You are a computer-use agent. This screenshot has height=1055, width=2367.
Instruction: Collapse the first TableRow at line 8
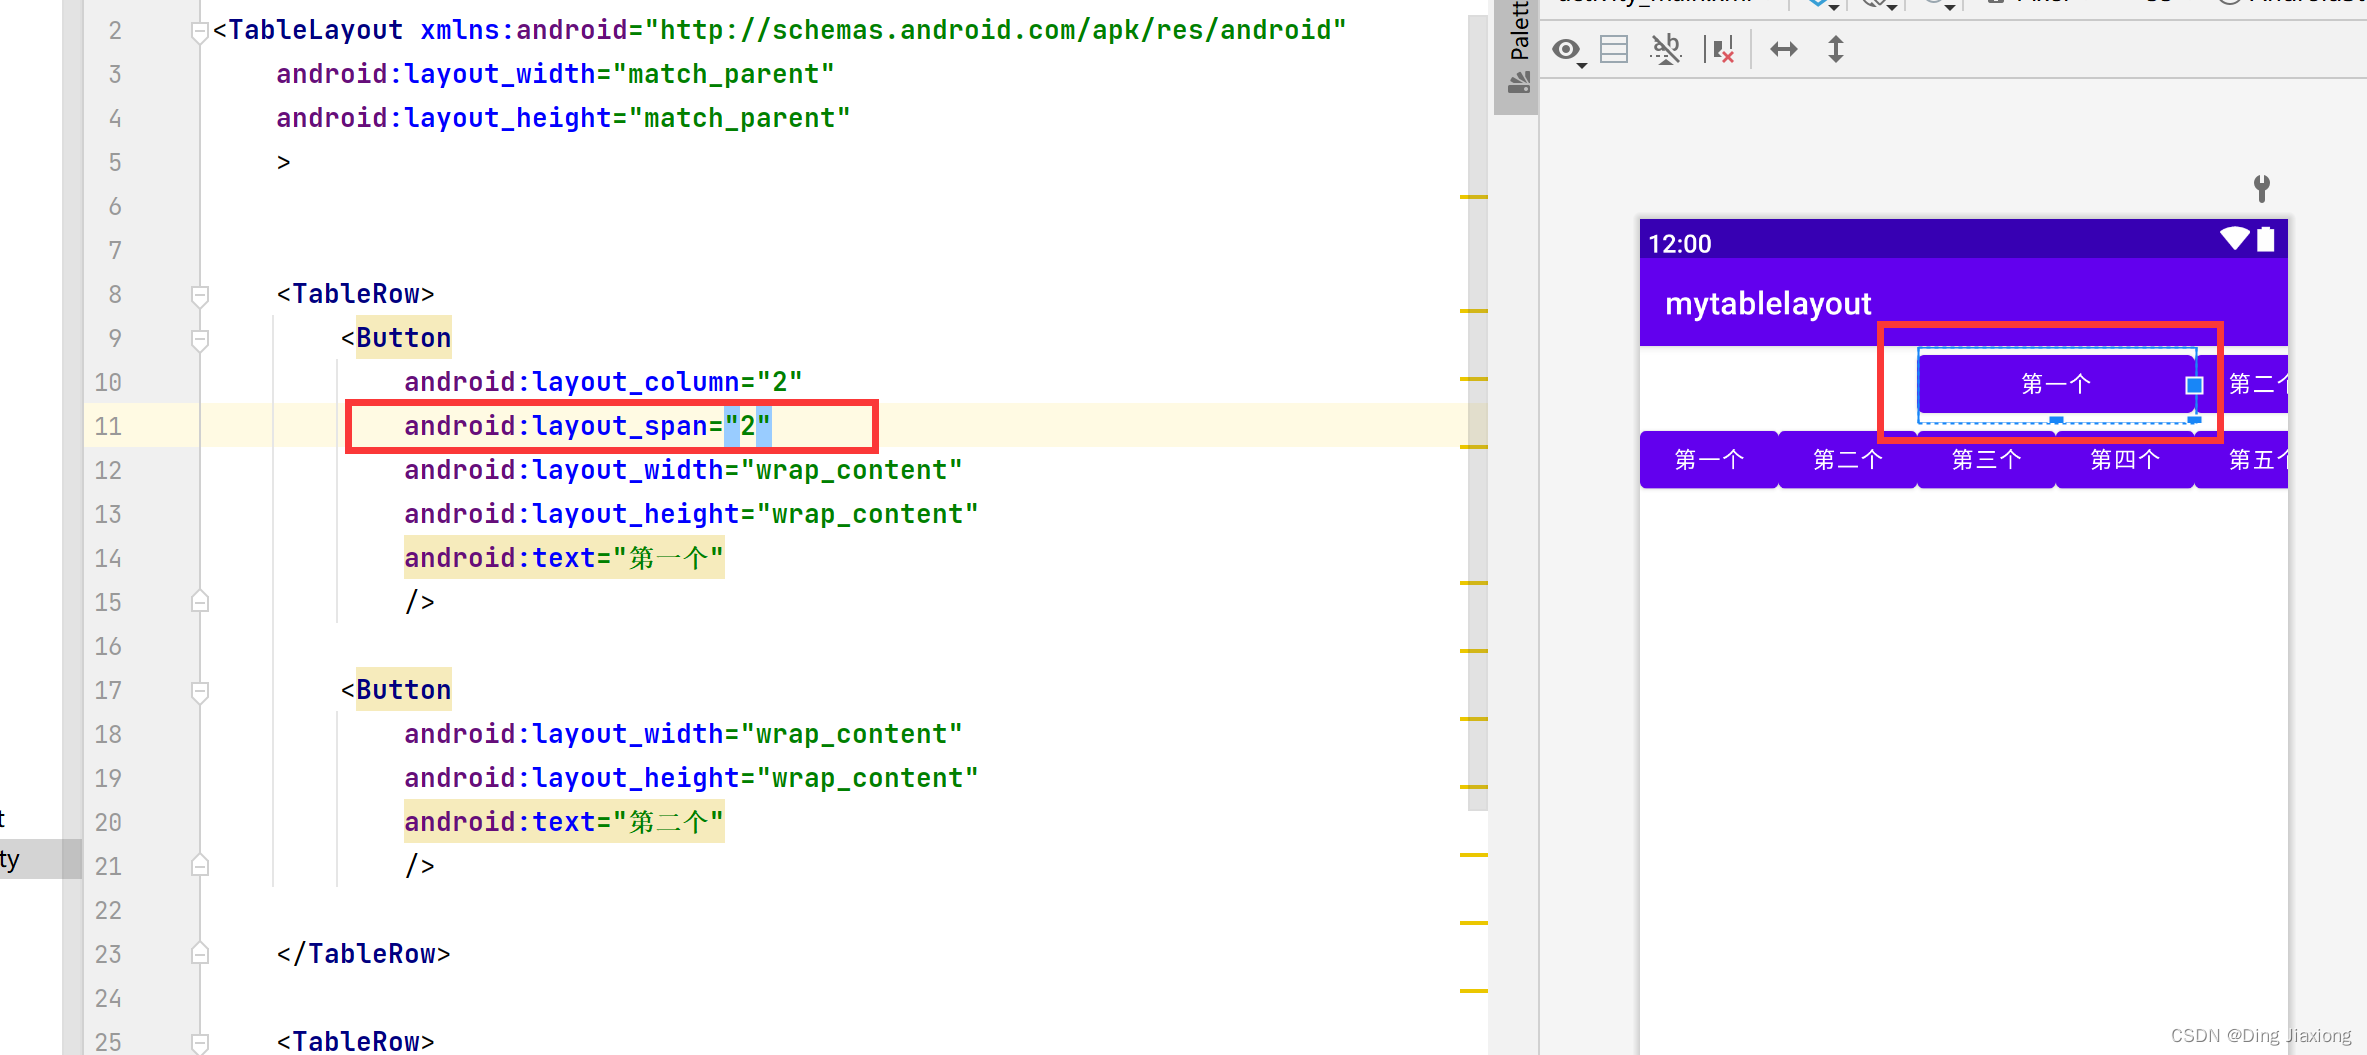pos(200,295)
